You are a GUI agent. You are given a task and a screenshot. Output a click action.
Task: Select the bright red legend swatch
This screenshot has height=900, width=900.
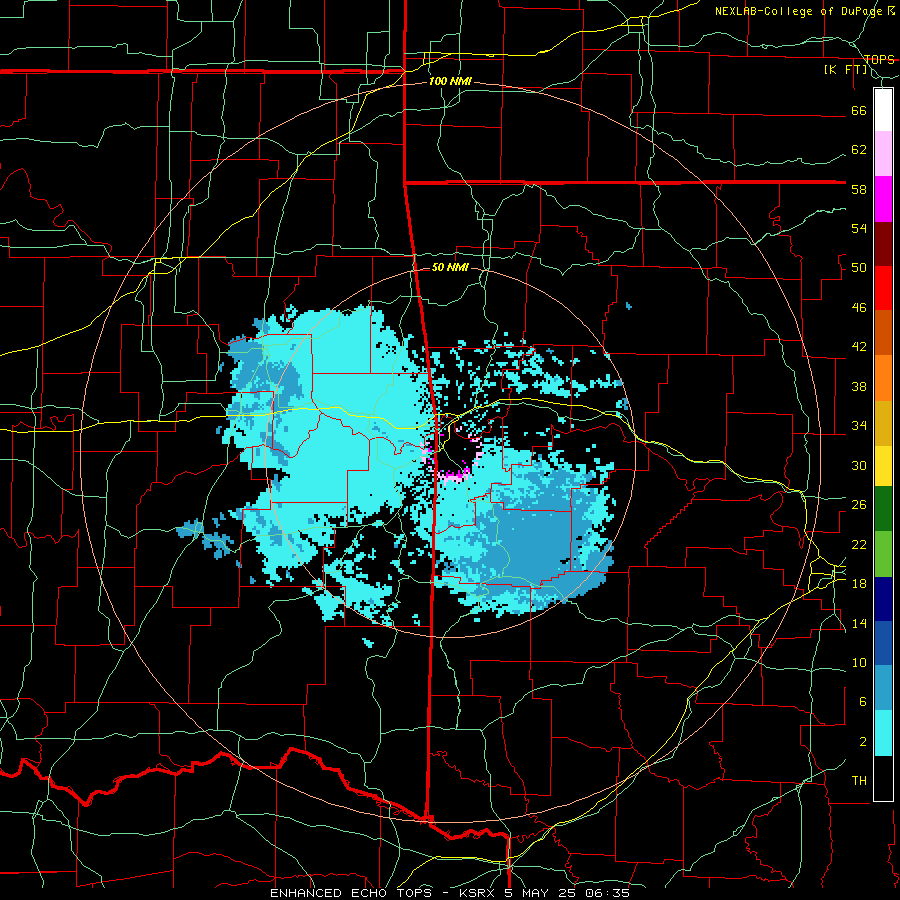click(883, 288)
